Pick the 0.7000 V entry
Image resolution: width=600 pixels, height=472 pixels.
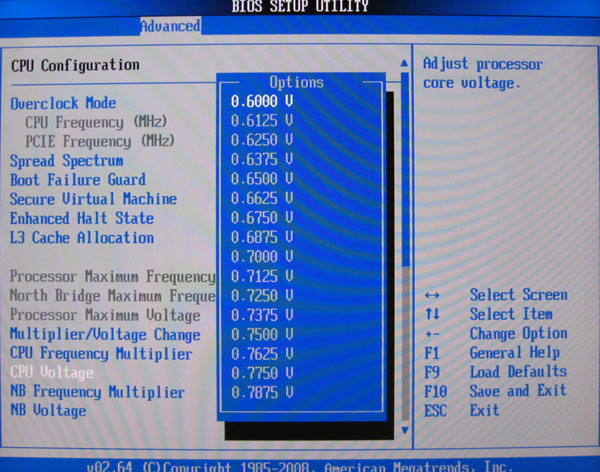262,256
